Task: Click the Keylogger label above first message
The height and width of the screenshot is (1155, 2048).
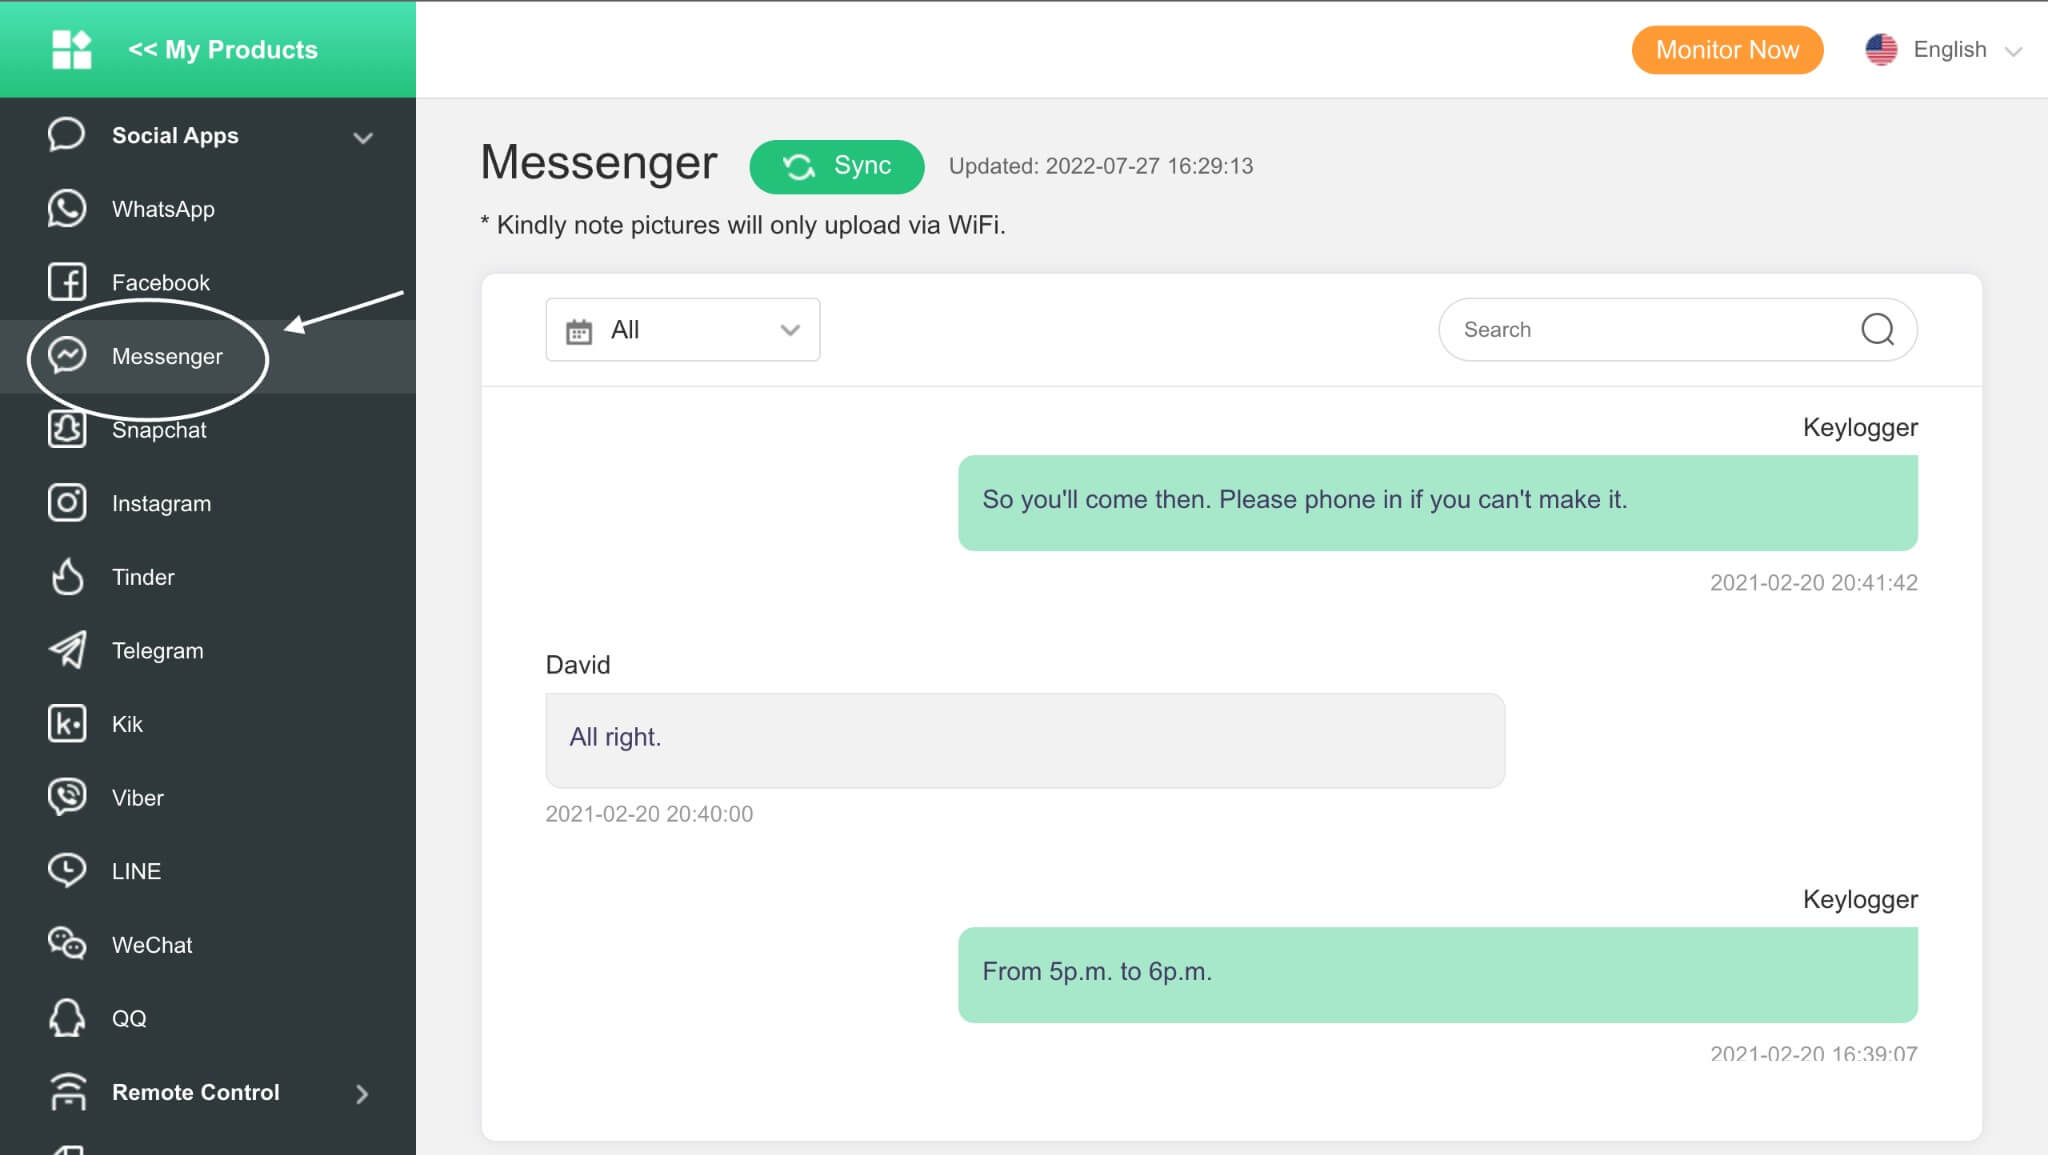Action: pos(1860,428)
